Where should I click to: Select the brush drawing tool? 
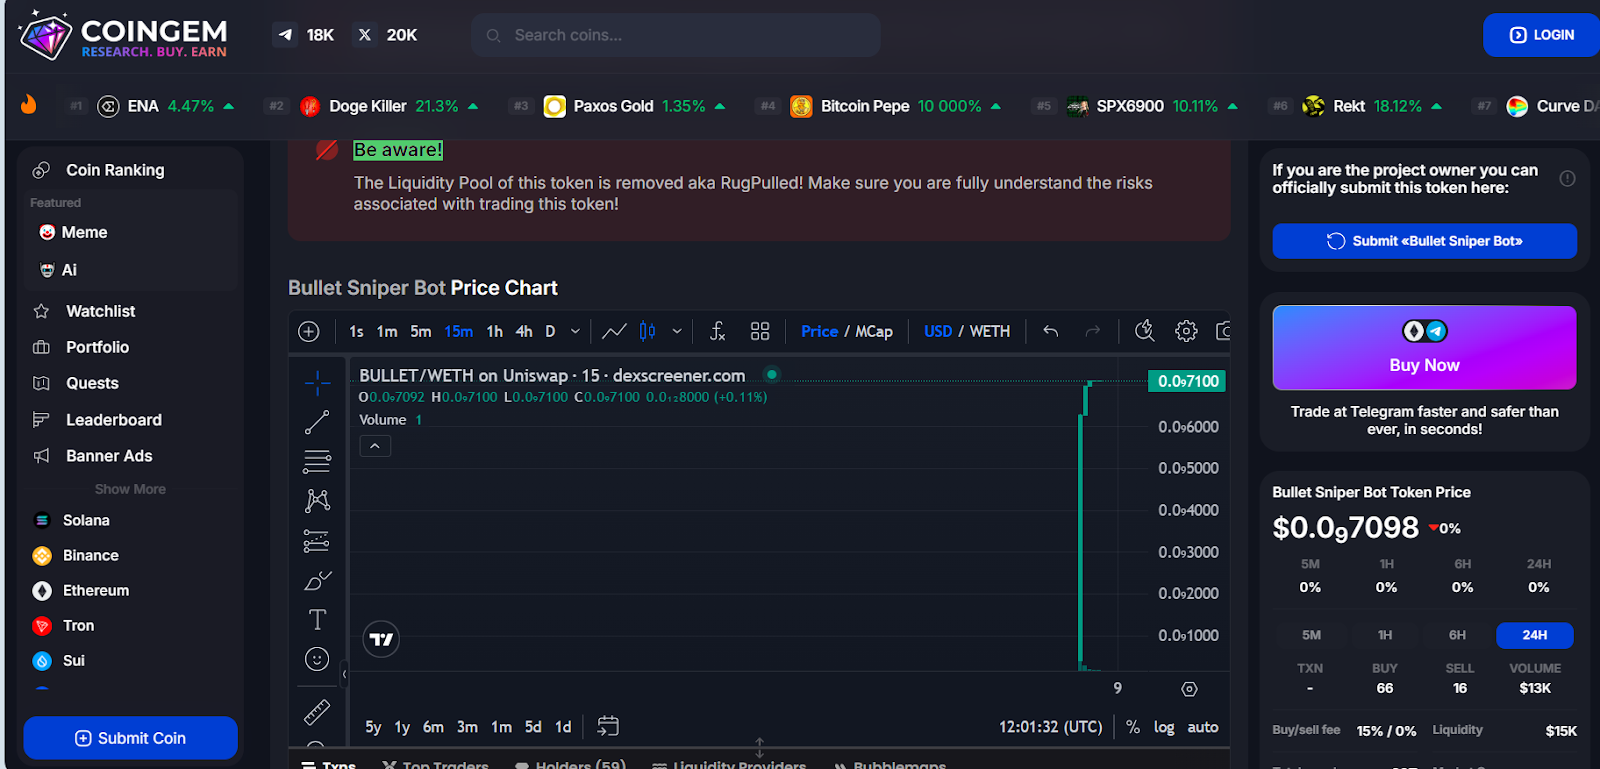point(317,581)
